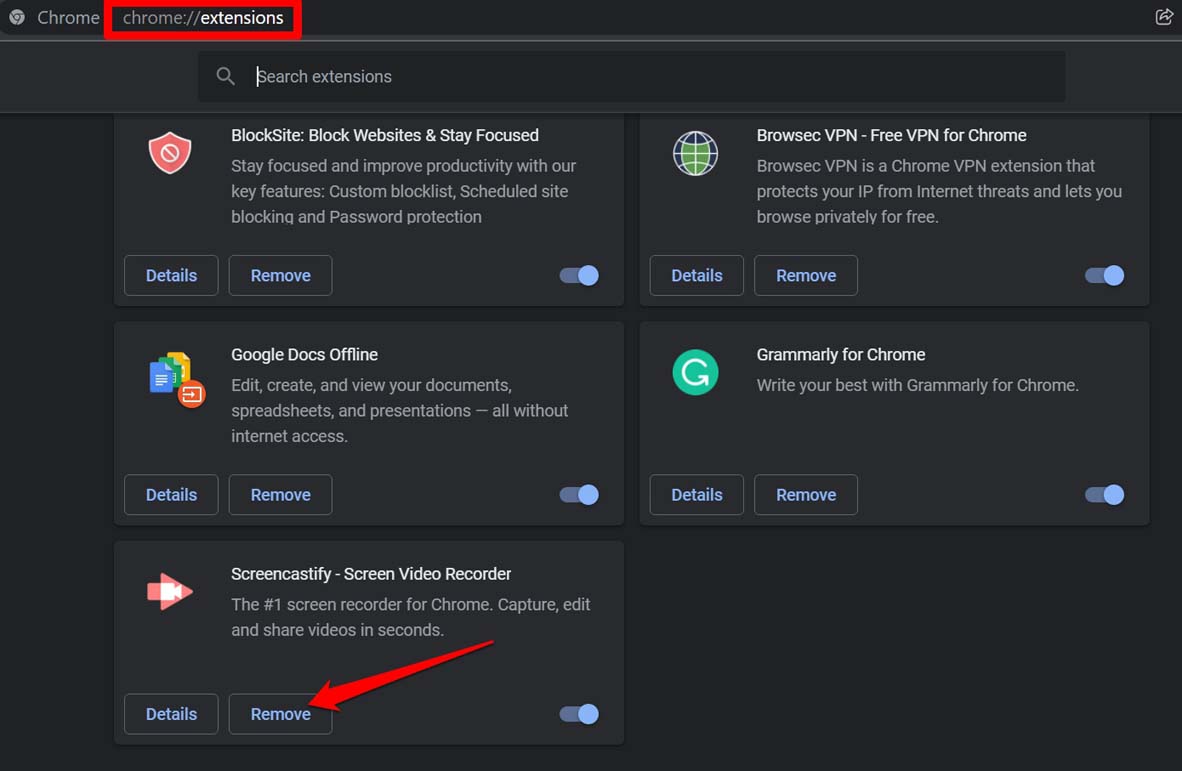
Task: Select the chrome://extensions address bar
Action: (x=202, y=17)
